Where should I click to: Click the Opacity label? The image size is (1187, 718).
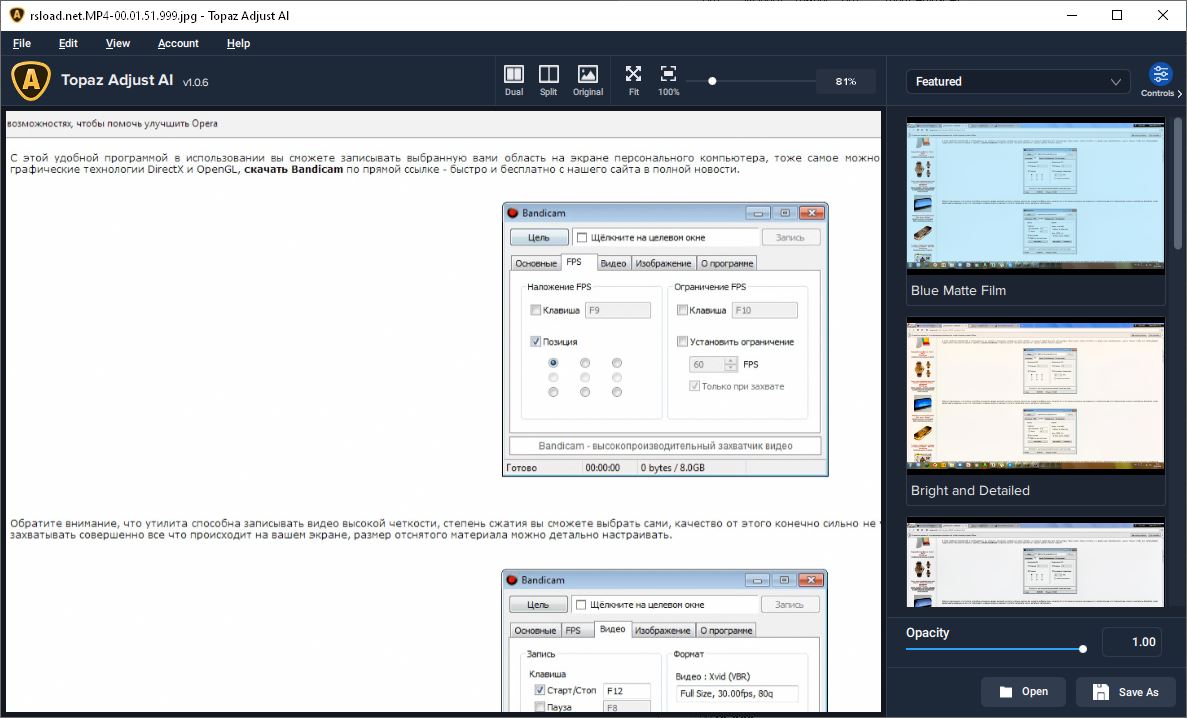927,632
